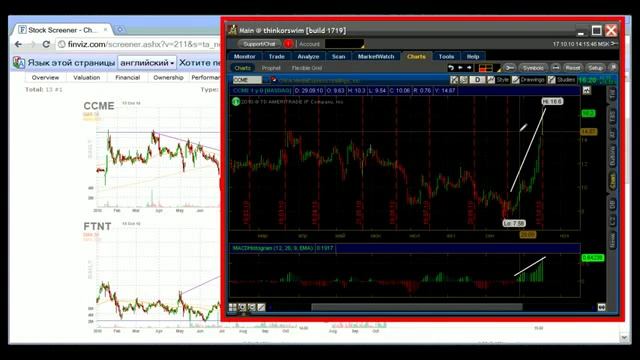Open the Tools tab
The image size is (640, 360).
click(x=446, y=56)
